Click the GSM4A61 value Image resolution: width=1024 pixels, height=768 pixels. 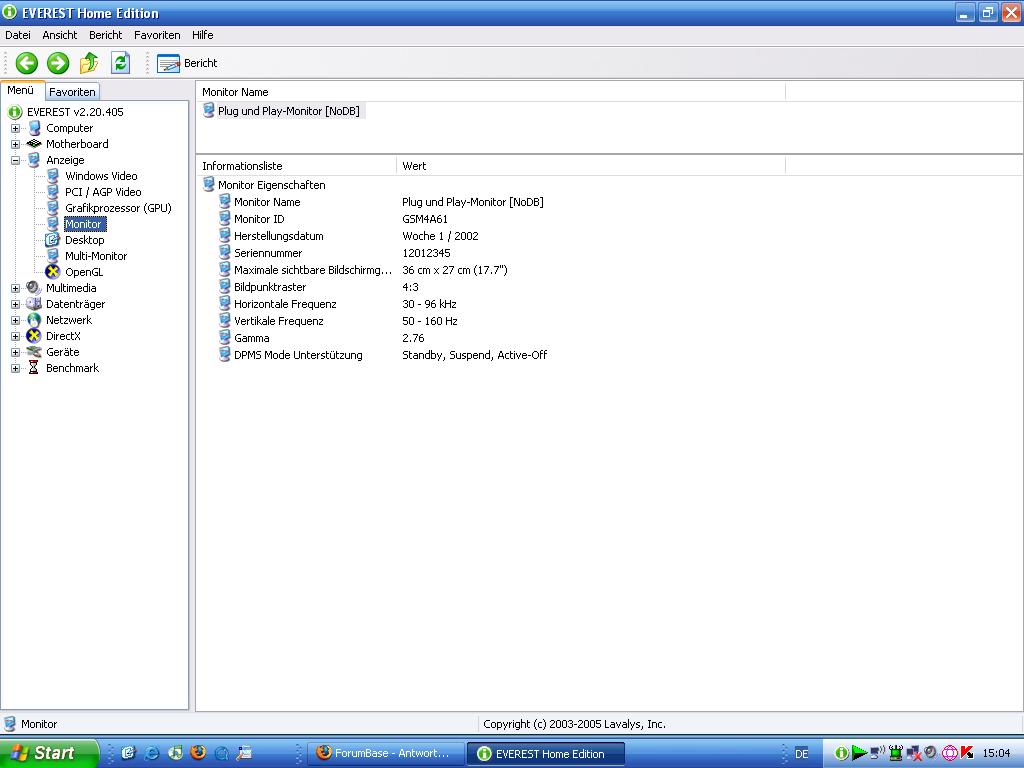(x=425, y=219)
